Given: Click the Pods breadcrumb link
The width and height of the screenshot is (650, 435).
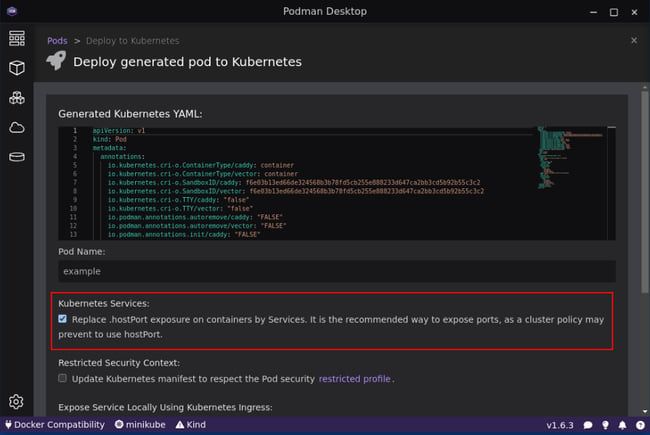Looking at the screenshot, I should 58,41.
